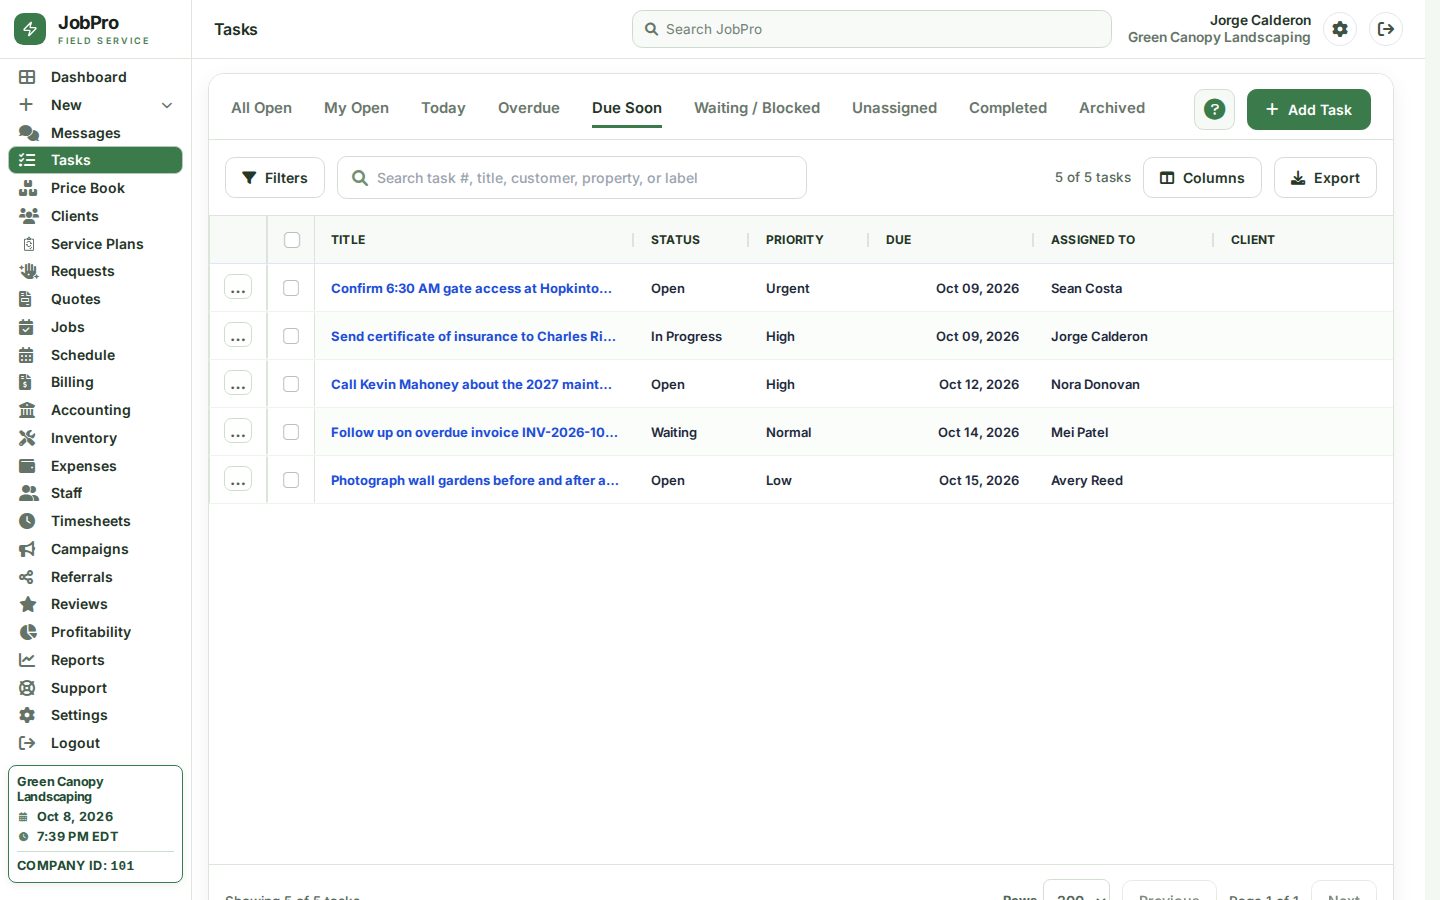
Task: Open Campaigns in the sidebar
Action: (95, 549)
